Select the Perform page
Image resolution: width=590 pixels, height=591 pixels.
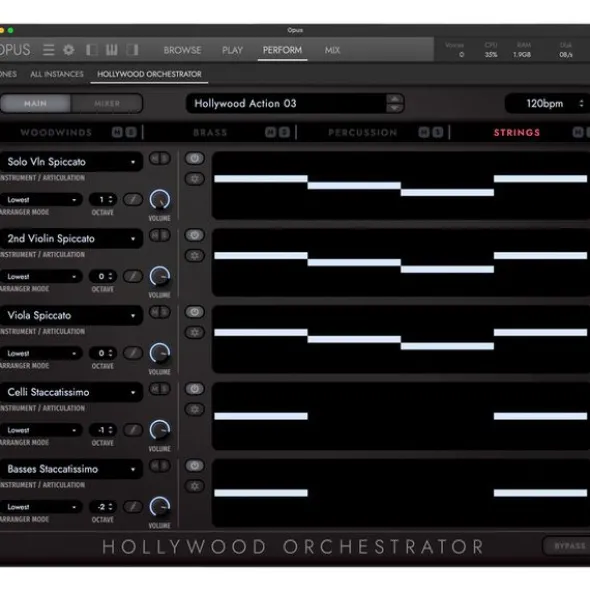coord(282,50)
